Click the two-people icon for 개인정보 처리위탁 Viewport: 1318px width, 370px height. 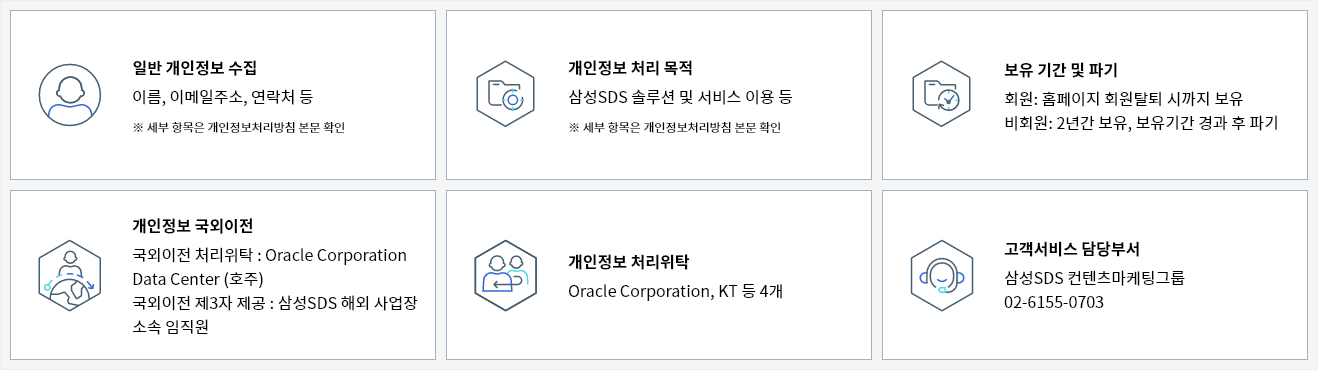pyautogui.click(x=506, y=274)
